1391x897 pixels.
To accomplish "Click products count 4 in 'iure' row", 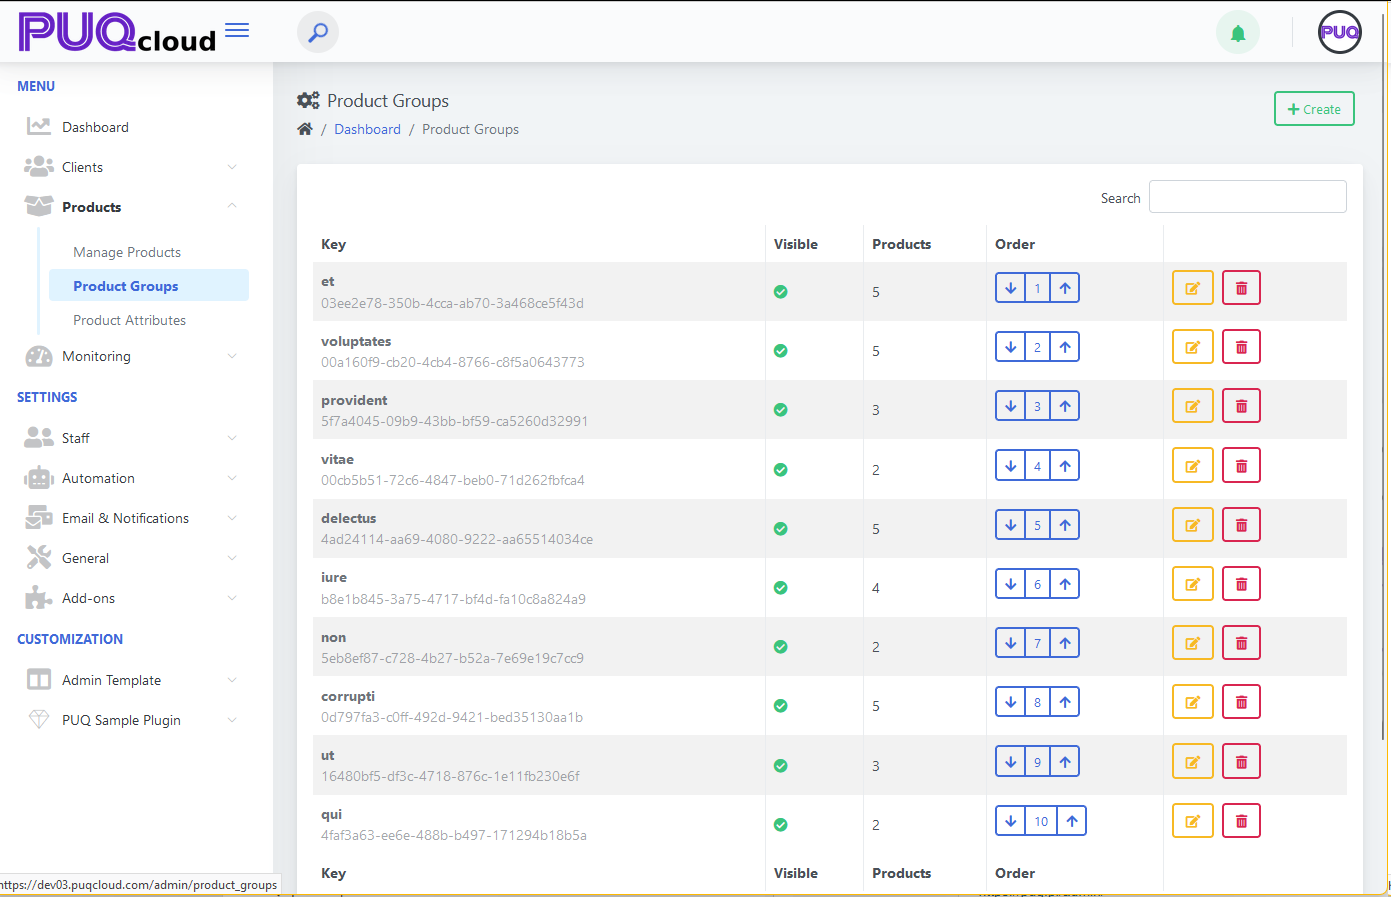I will (876, 588).
